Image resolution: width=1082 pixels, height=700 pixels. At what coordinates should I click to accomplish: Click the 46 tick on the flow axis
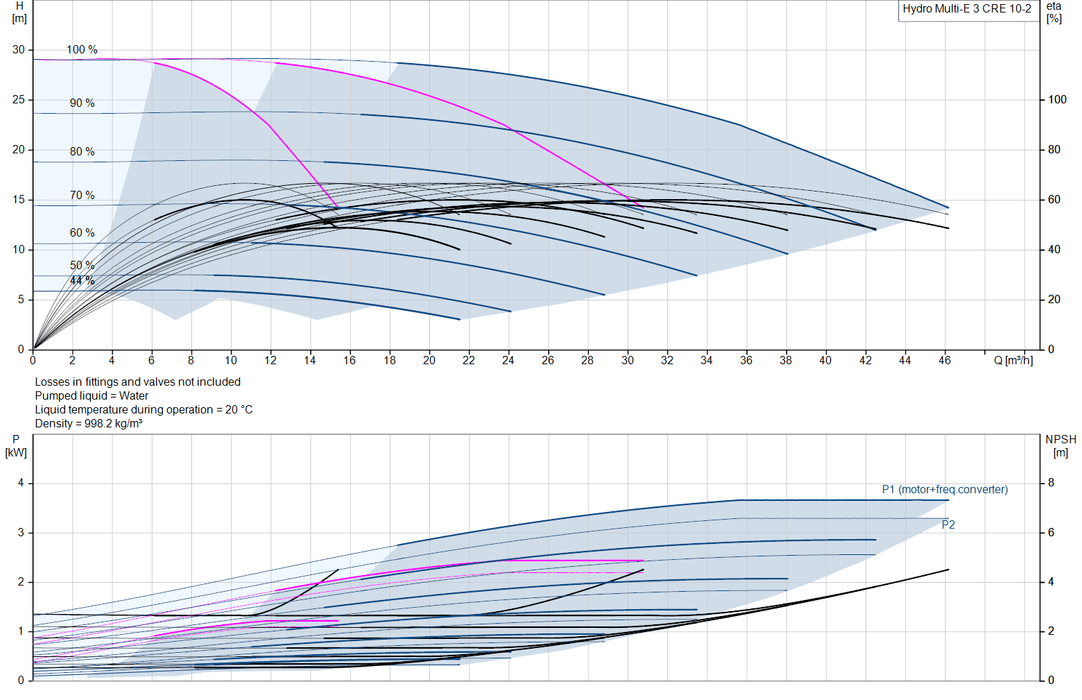pyautogui.click(x=945, y=360)
